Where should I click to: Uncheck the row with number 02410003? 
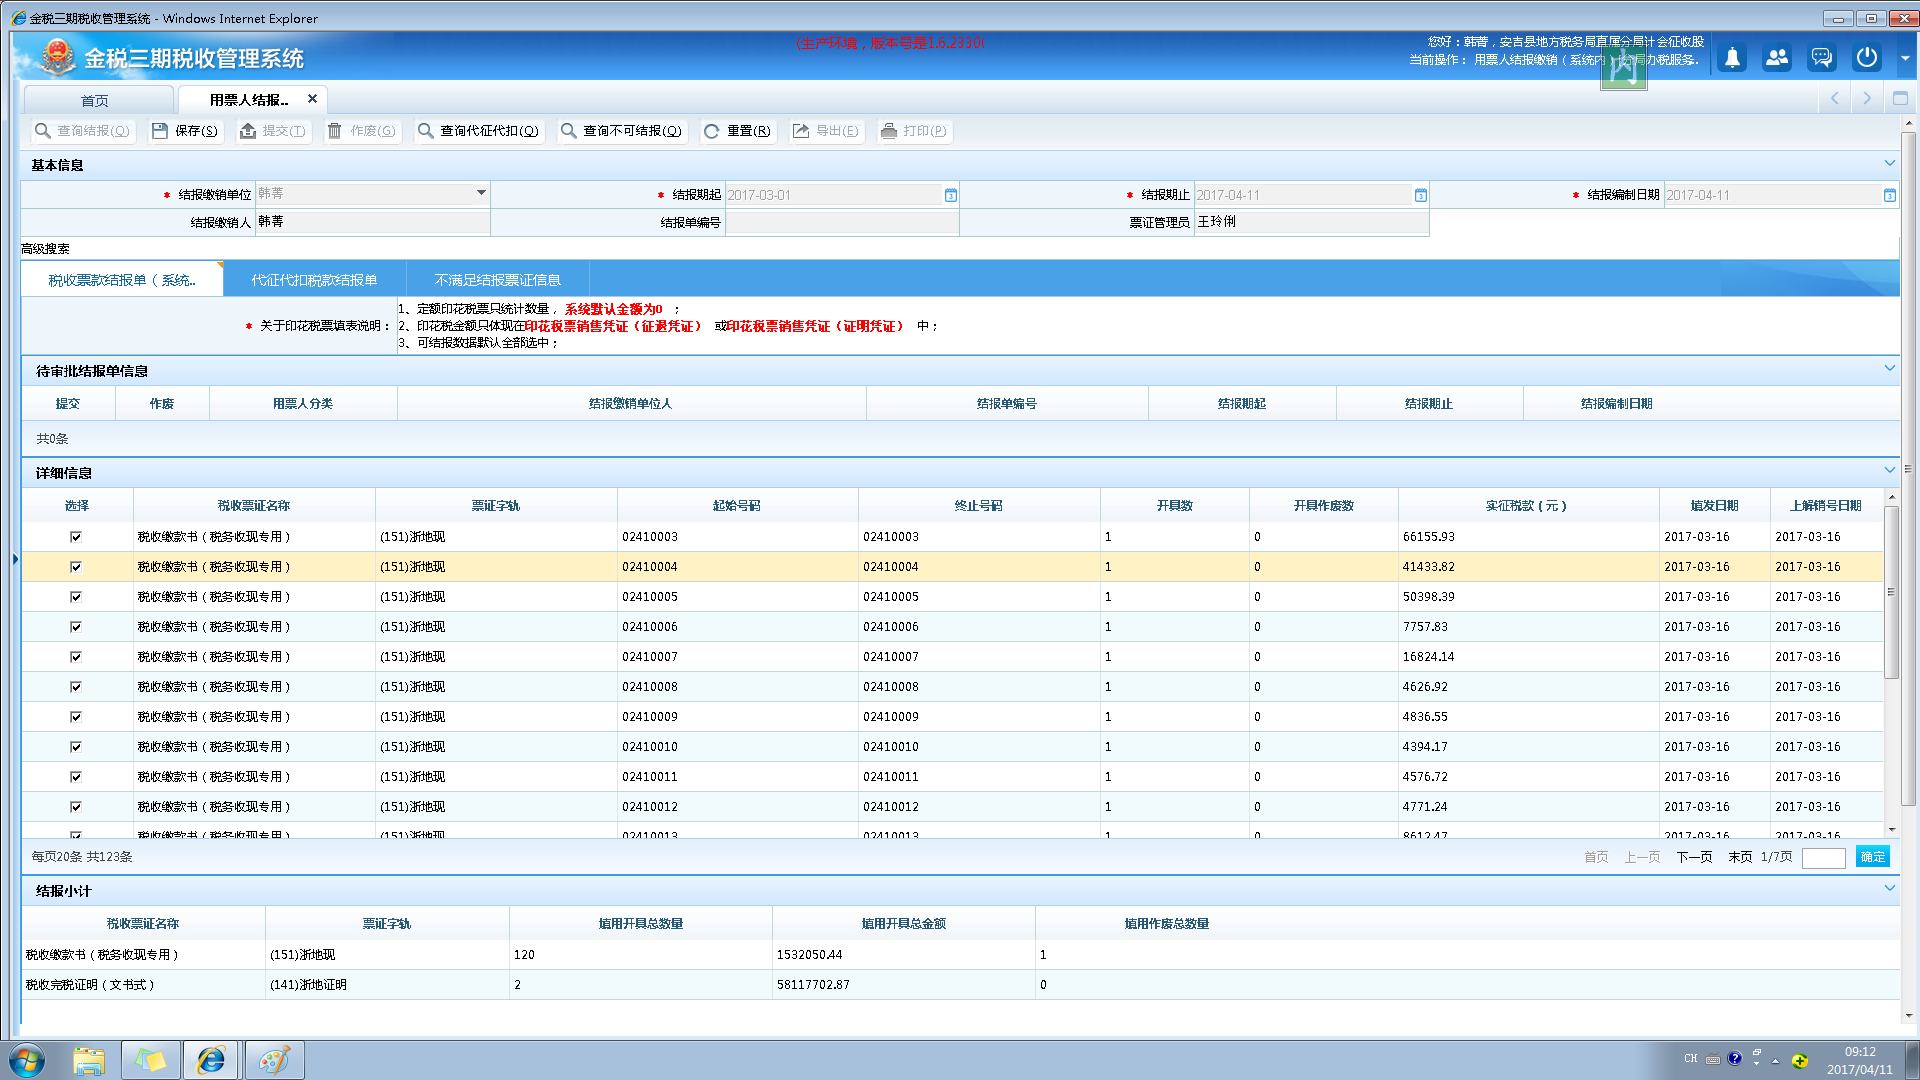[76, 537]
